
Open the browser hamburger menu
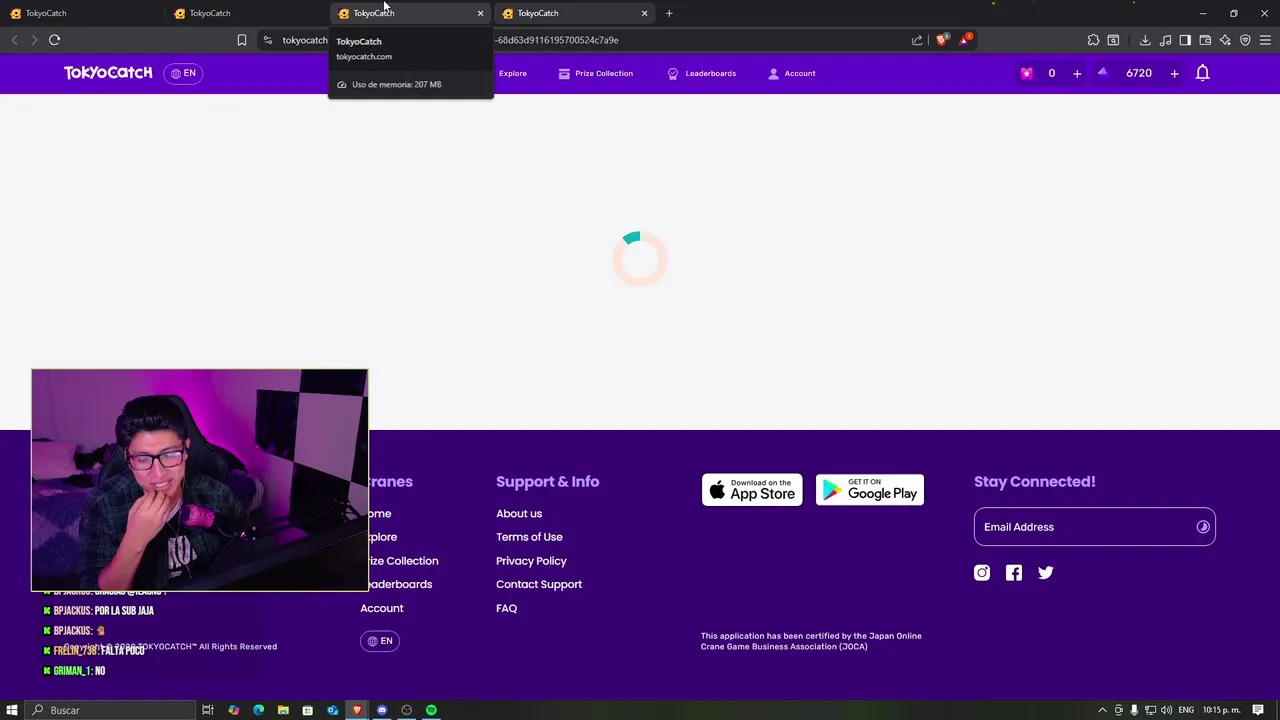1265,40
